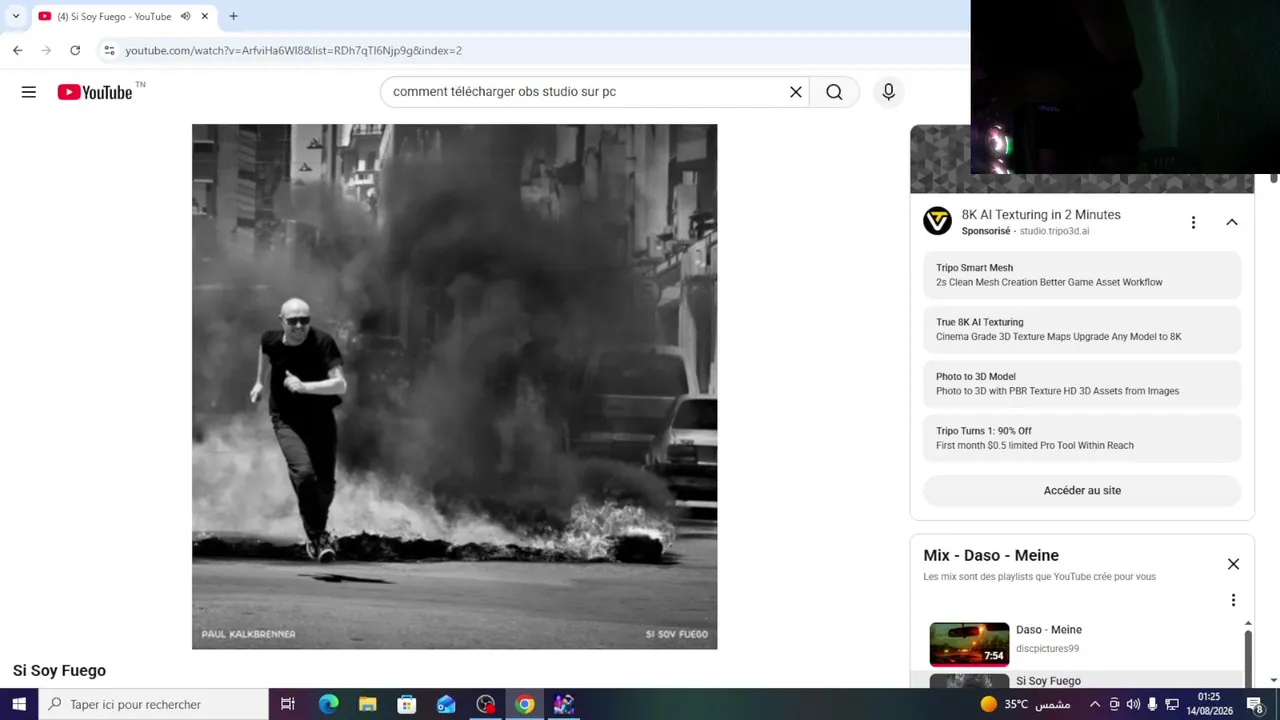Launch Microsoft Edge from the taskbar
This screenshot has height=720, width=1280.
tap(328, 704)
